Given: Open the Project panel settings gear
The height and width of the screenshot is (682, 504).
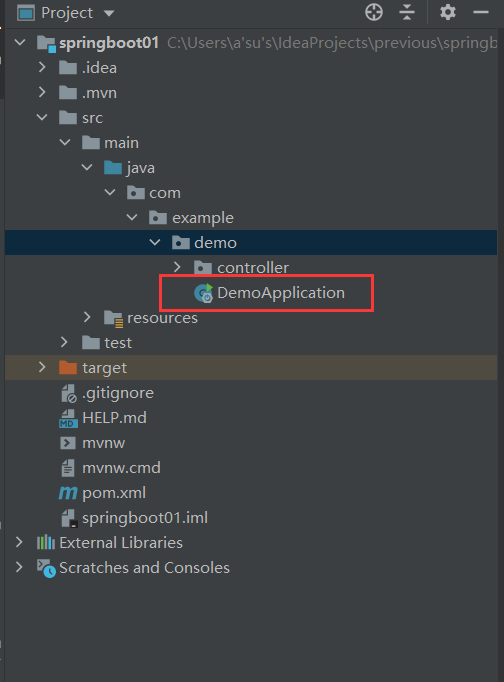Looking at the screenshot, I should [x=447, y=12].
